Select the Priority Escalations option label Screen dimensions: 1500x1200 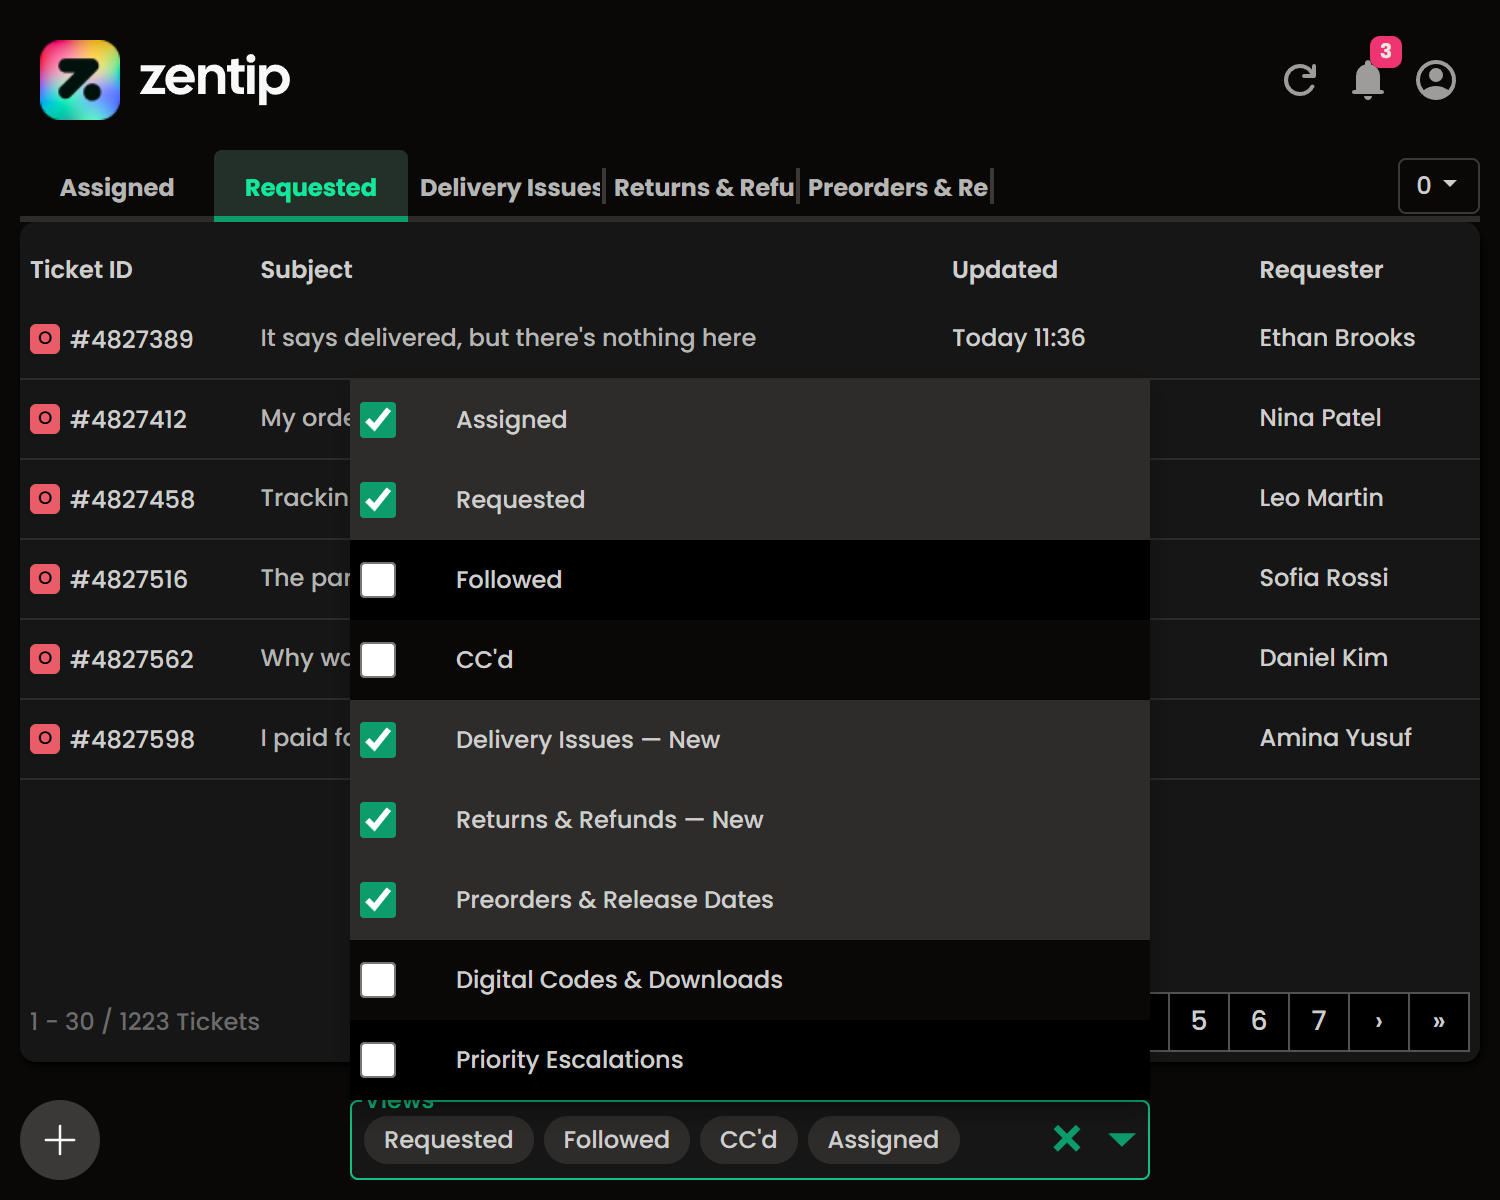pyautogui.click(x=569, y=1060)
